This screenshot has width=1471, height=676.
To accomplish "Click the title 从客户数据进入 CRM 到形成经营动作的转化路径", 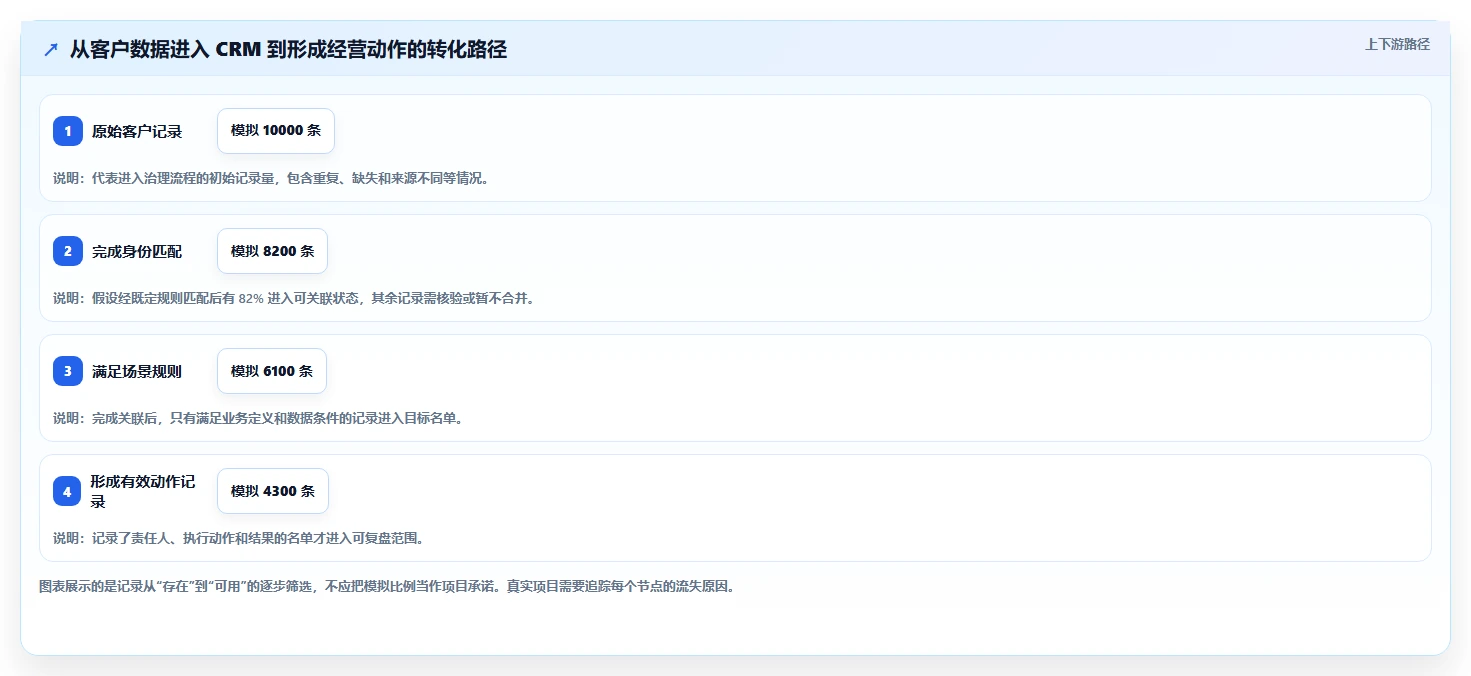I will click(x=288, y=49).
